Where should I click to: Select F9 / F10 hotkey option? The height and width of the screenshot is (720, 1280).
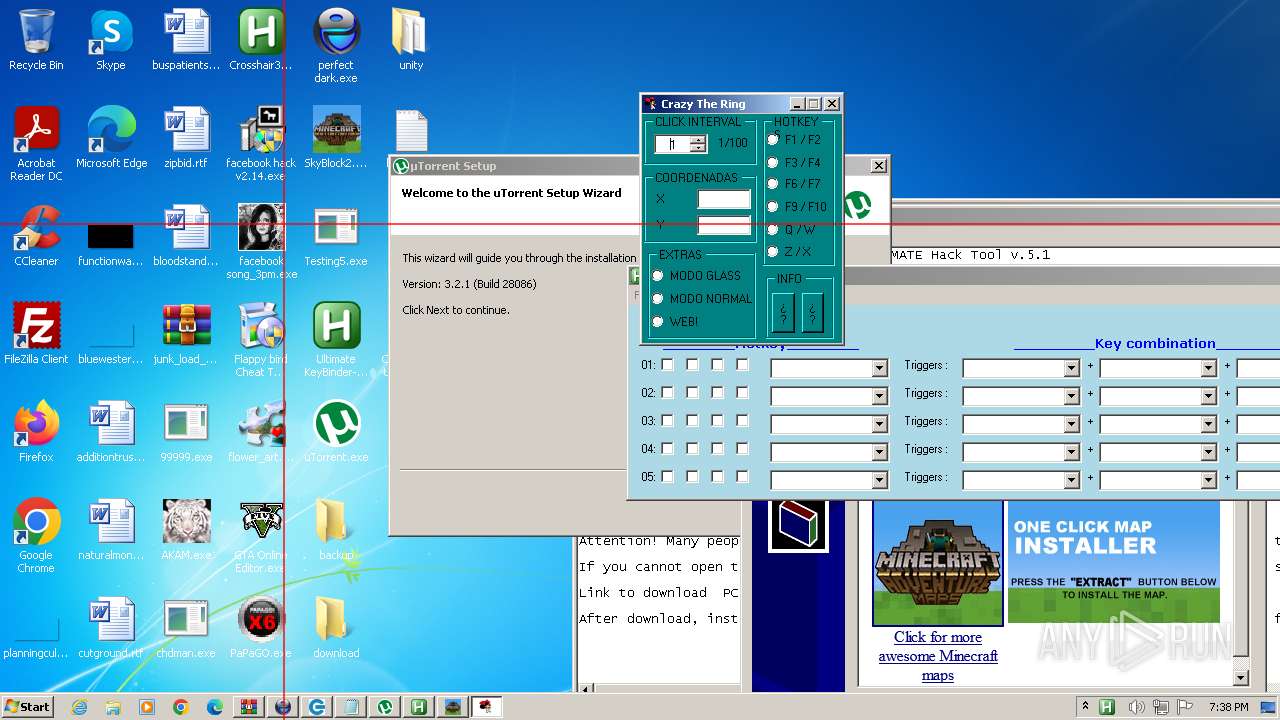coord(773,207)
